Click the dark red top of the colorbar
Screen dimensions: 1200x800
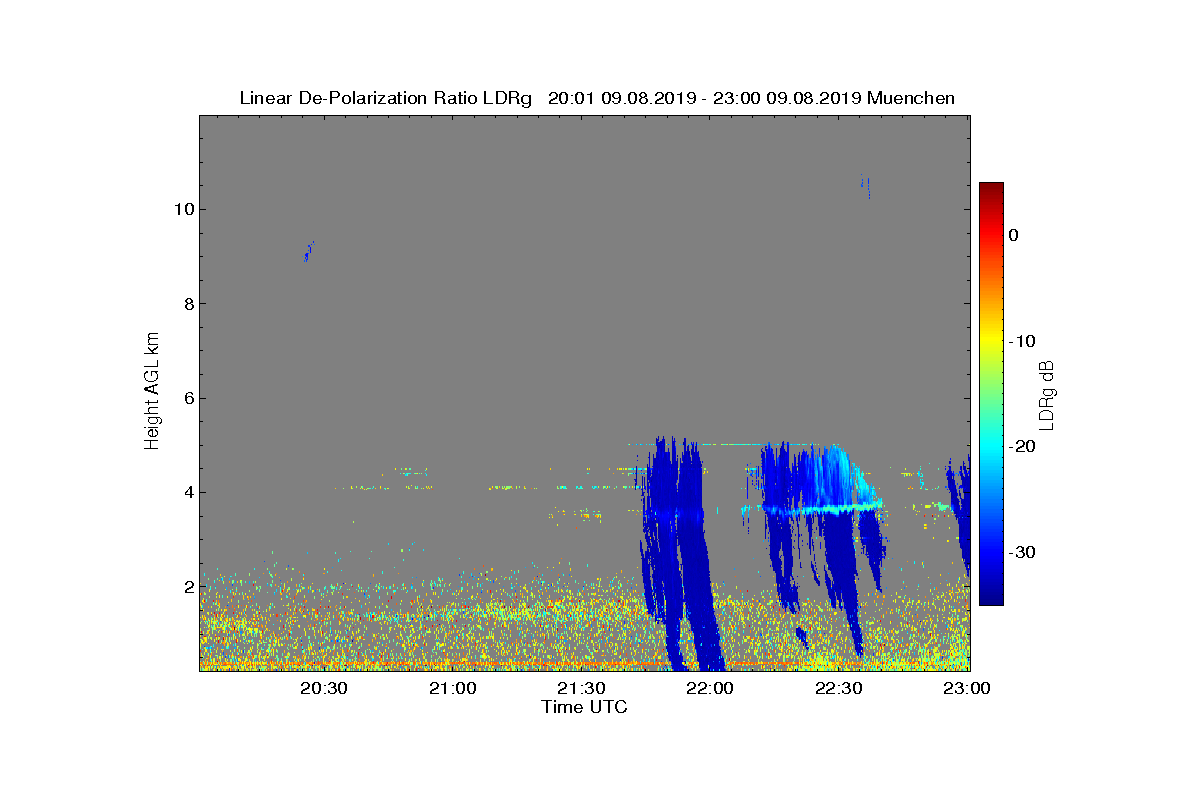991,188
